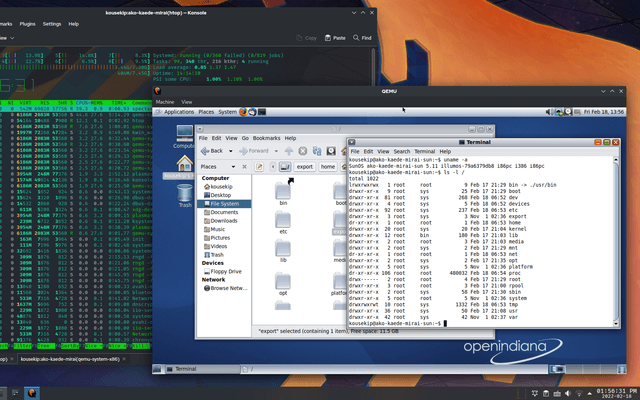
Task: Open System menu in OpenIndiana panel
Action: 227,112
